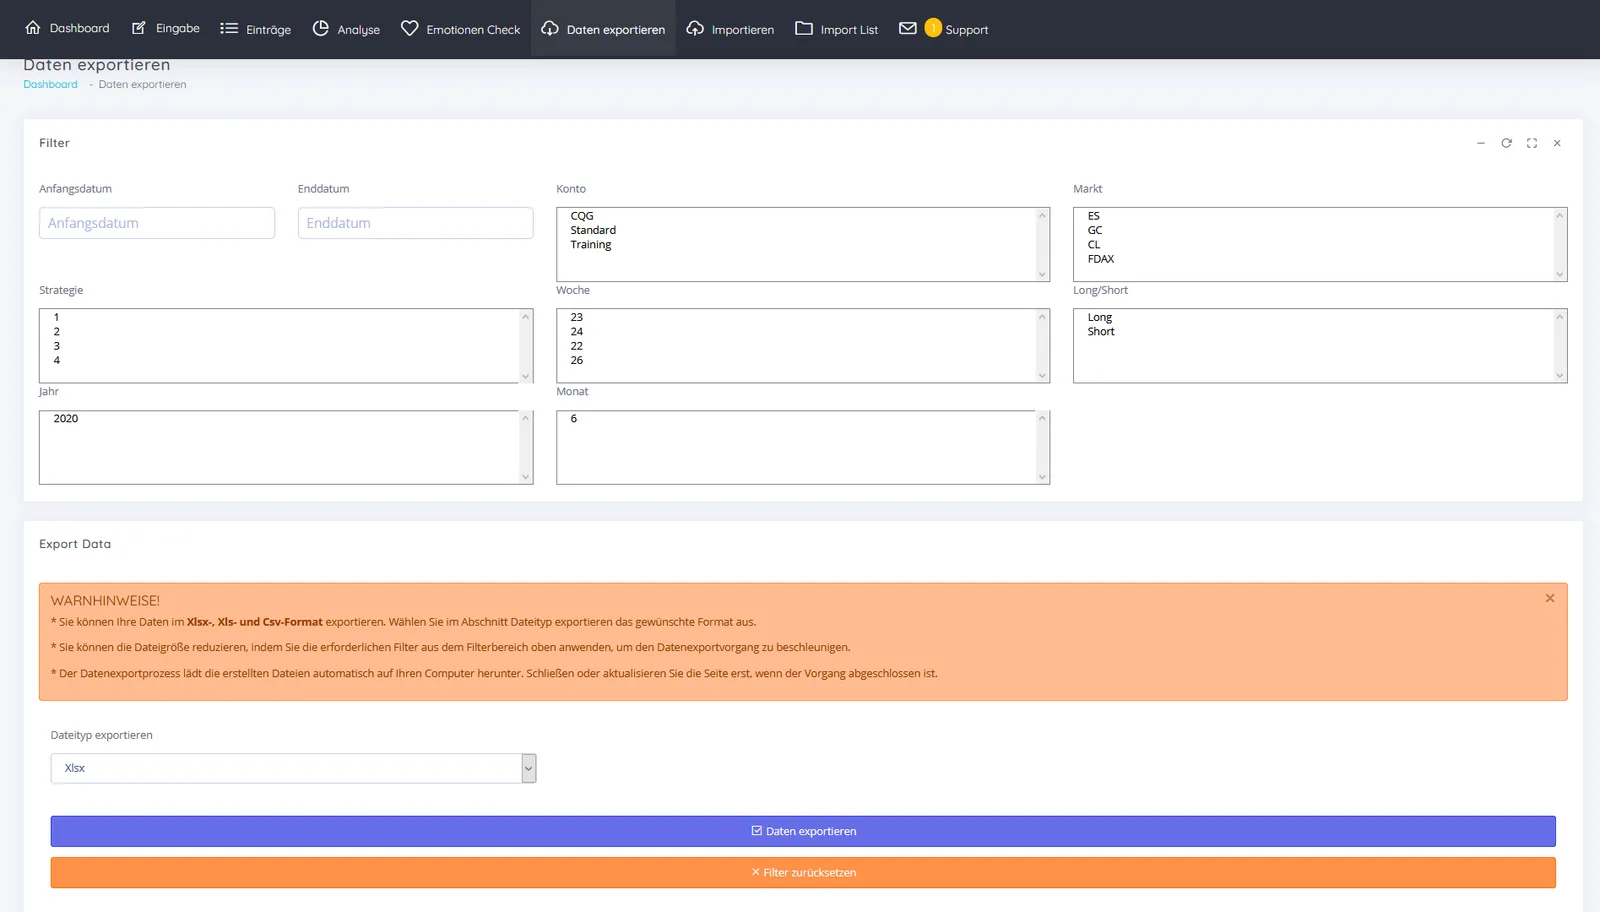Click the Daten exportieren button
Screen dimensions: 1600x912
803,831
